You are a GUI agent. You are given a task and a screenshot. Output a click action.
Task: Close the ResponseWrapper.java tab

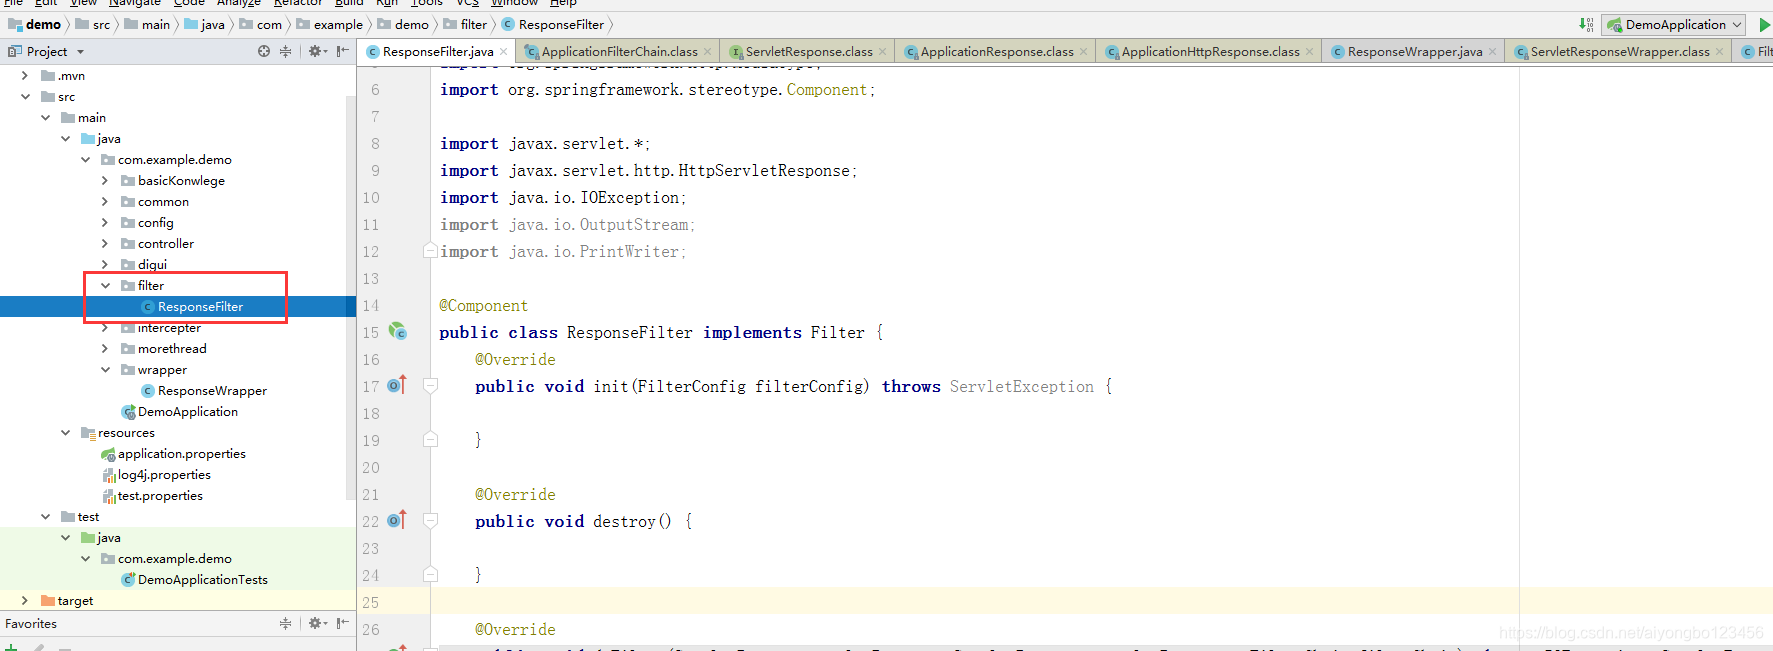[x=1493, y=52]
